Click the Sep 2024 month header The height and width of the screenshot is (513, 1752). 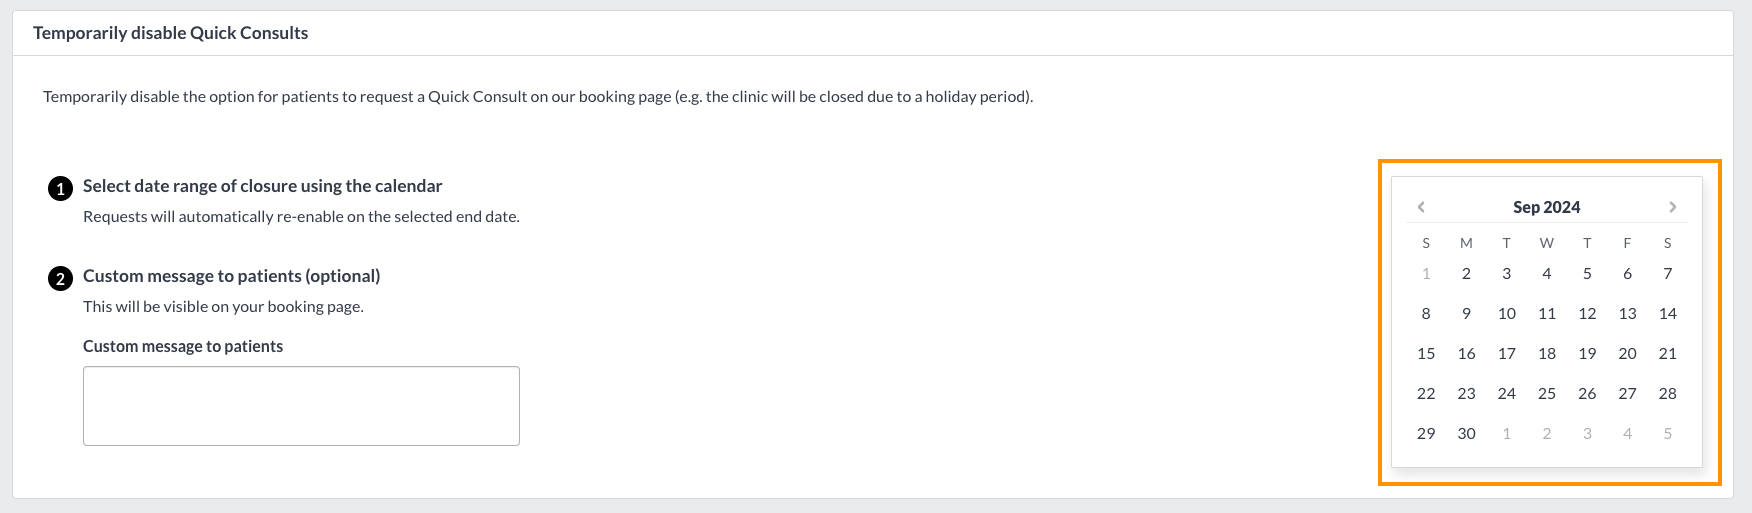(x=1546, y=207)
